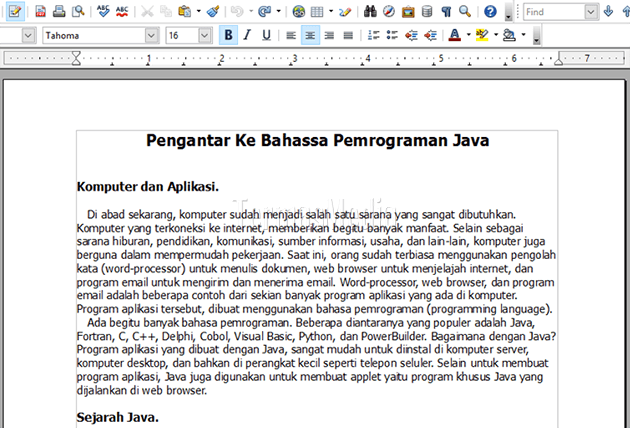Click the line starting 'Ada begitu banyak bahasa'

[x=311, y=323]
